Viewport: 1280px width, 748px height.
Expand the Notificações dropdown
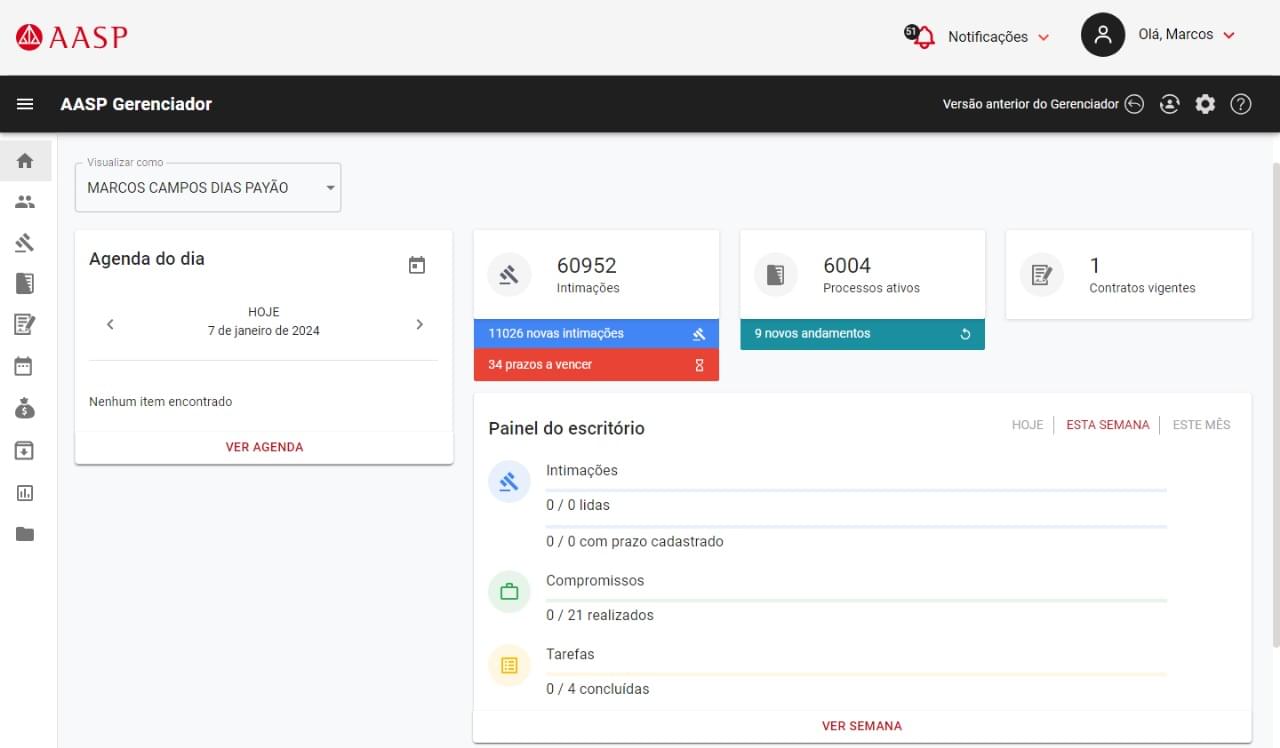click(999, 37)
